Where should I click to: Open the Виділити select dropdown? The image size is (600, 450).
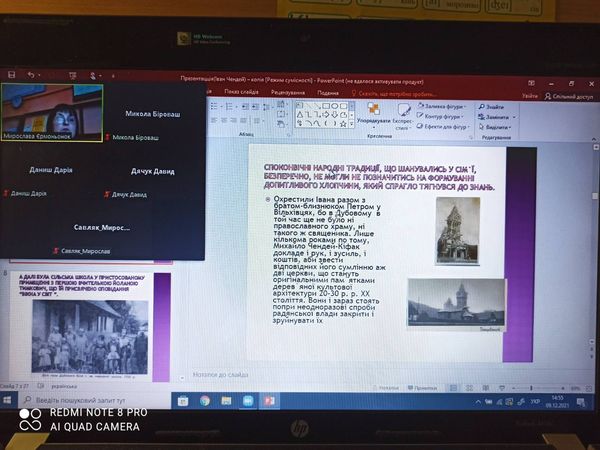click(x=495, y=127)
